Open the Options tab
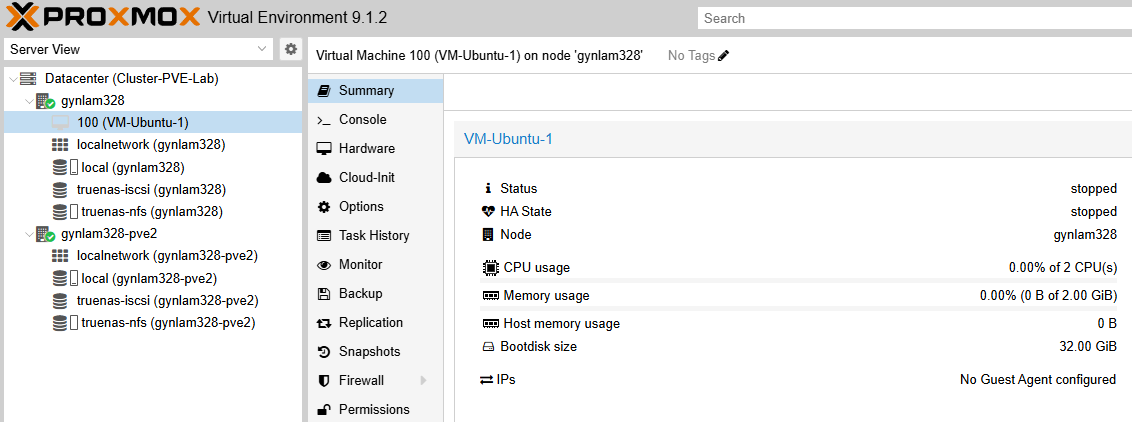The image size is (1132, 422). click(x=375, y=207)
